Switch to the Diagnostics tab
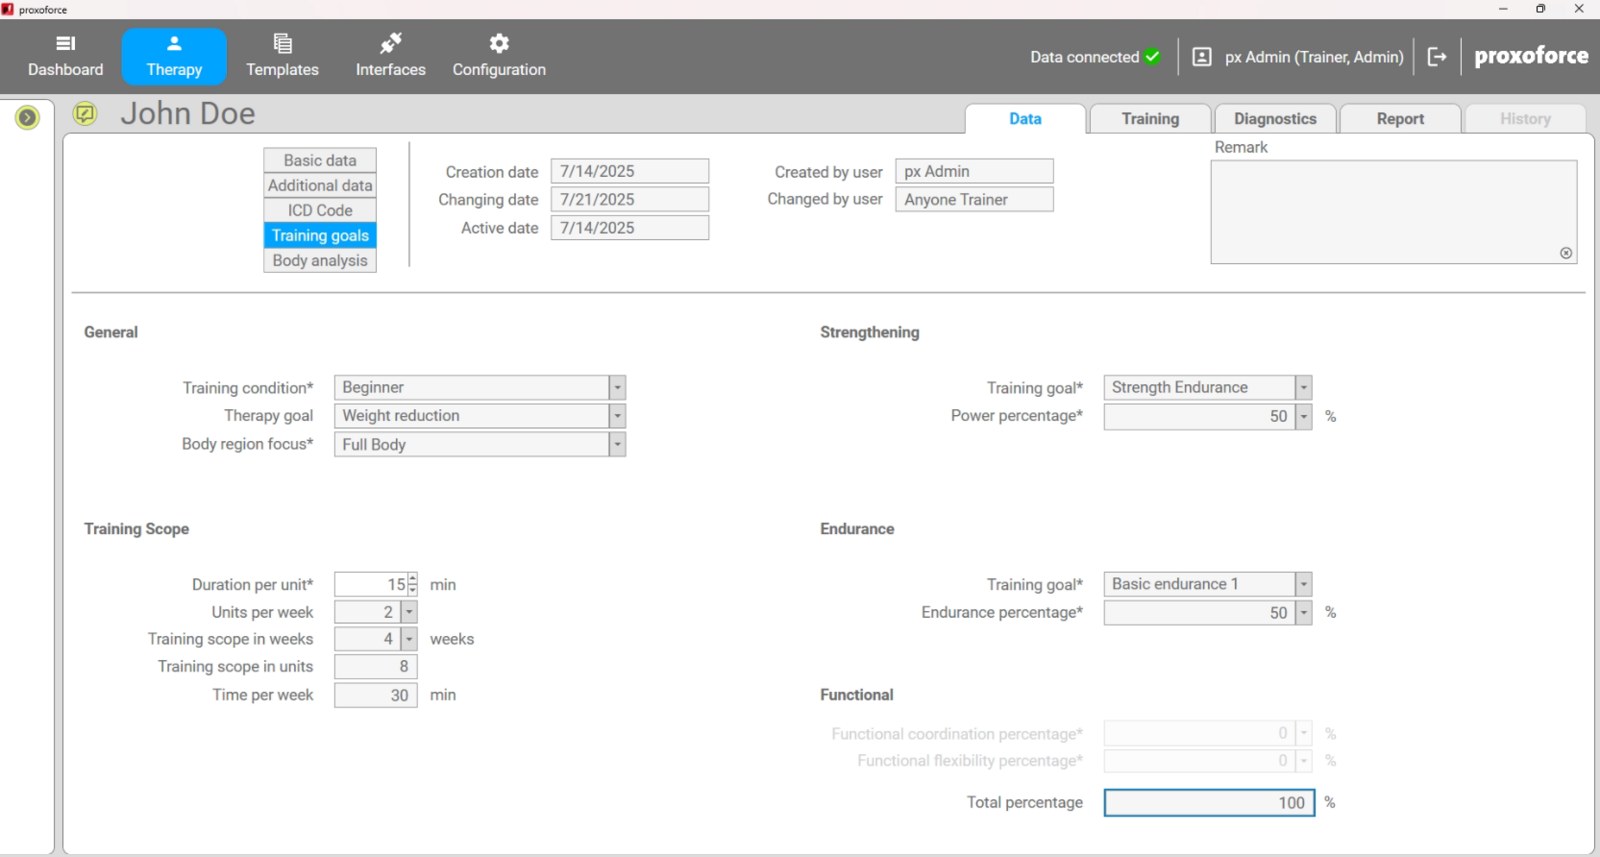Image resolution: width=1600 pixels, height=857 pixels. click(1274, 119)
